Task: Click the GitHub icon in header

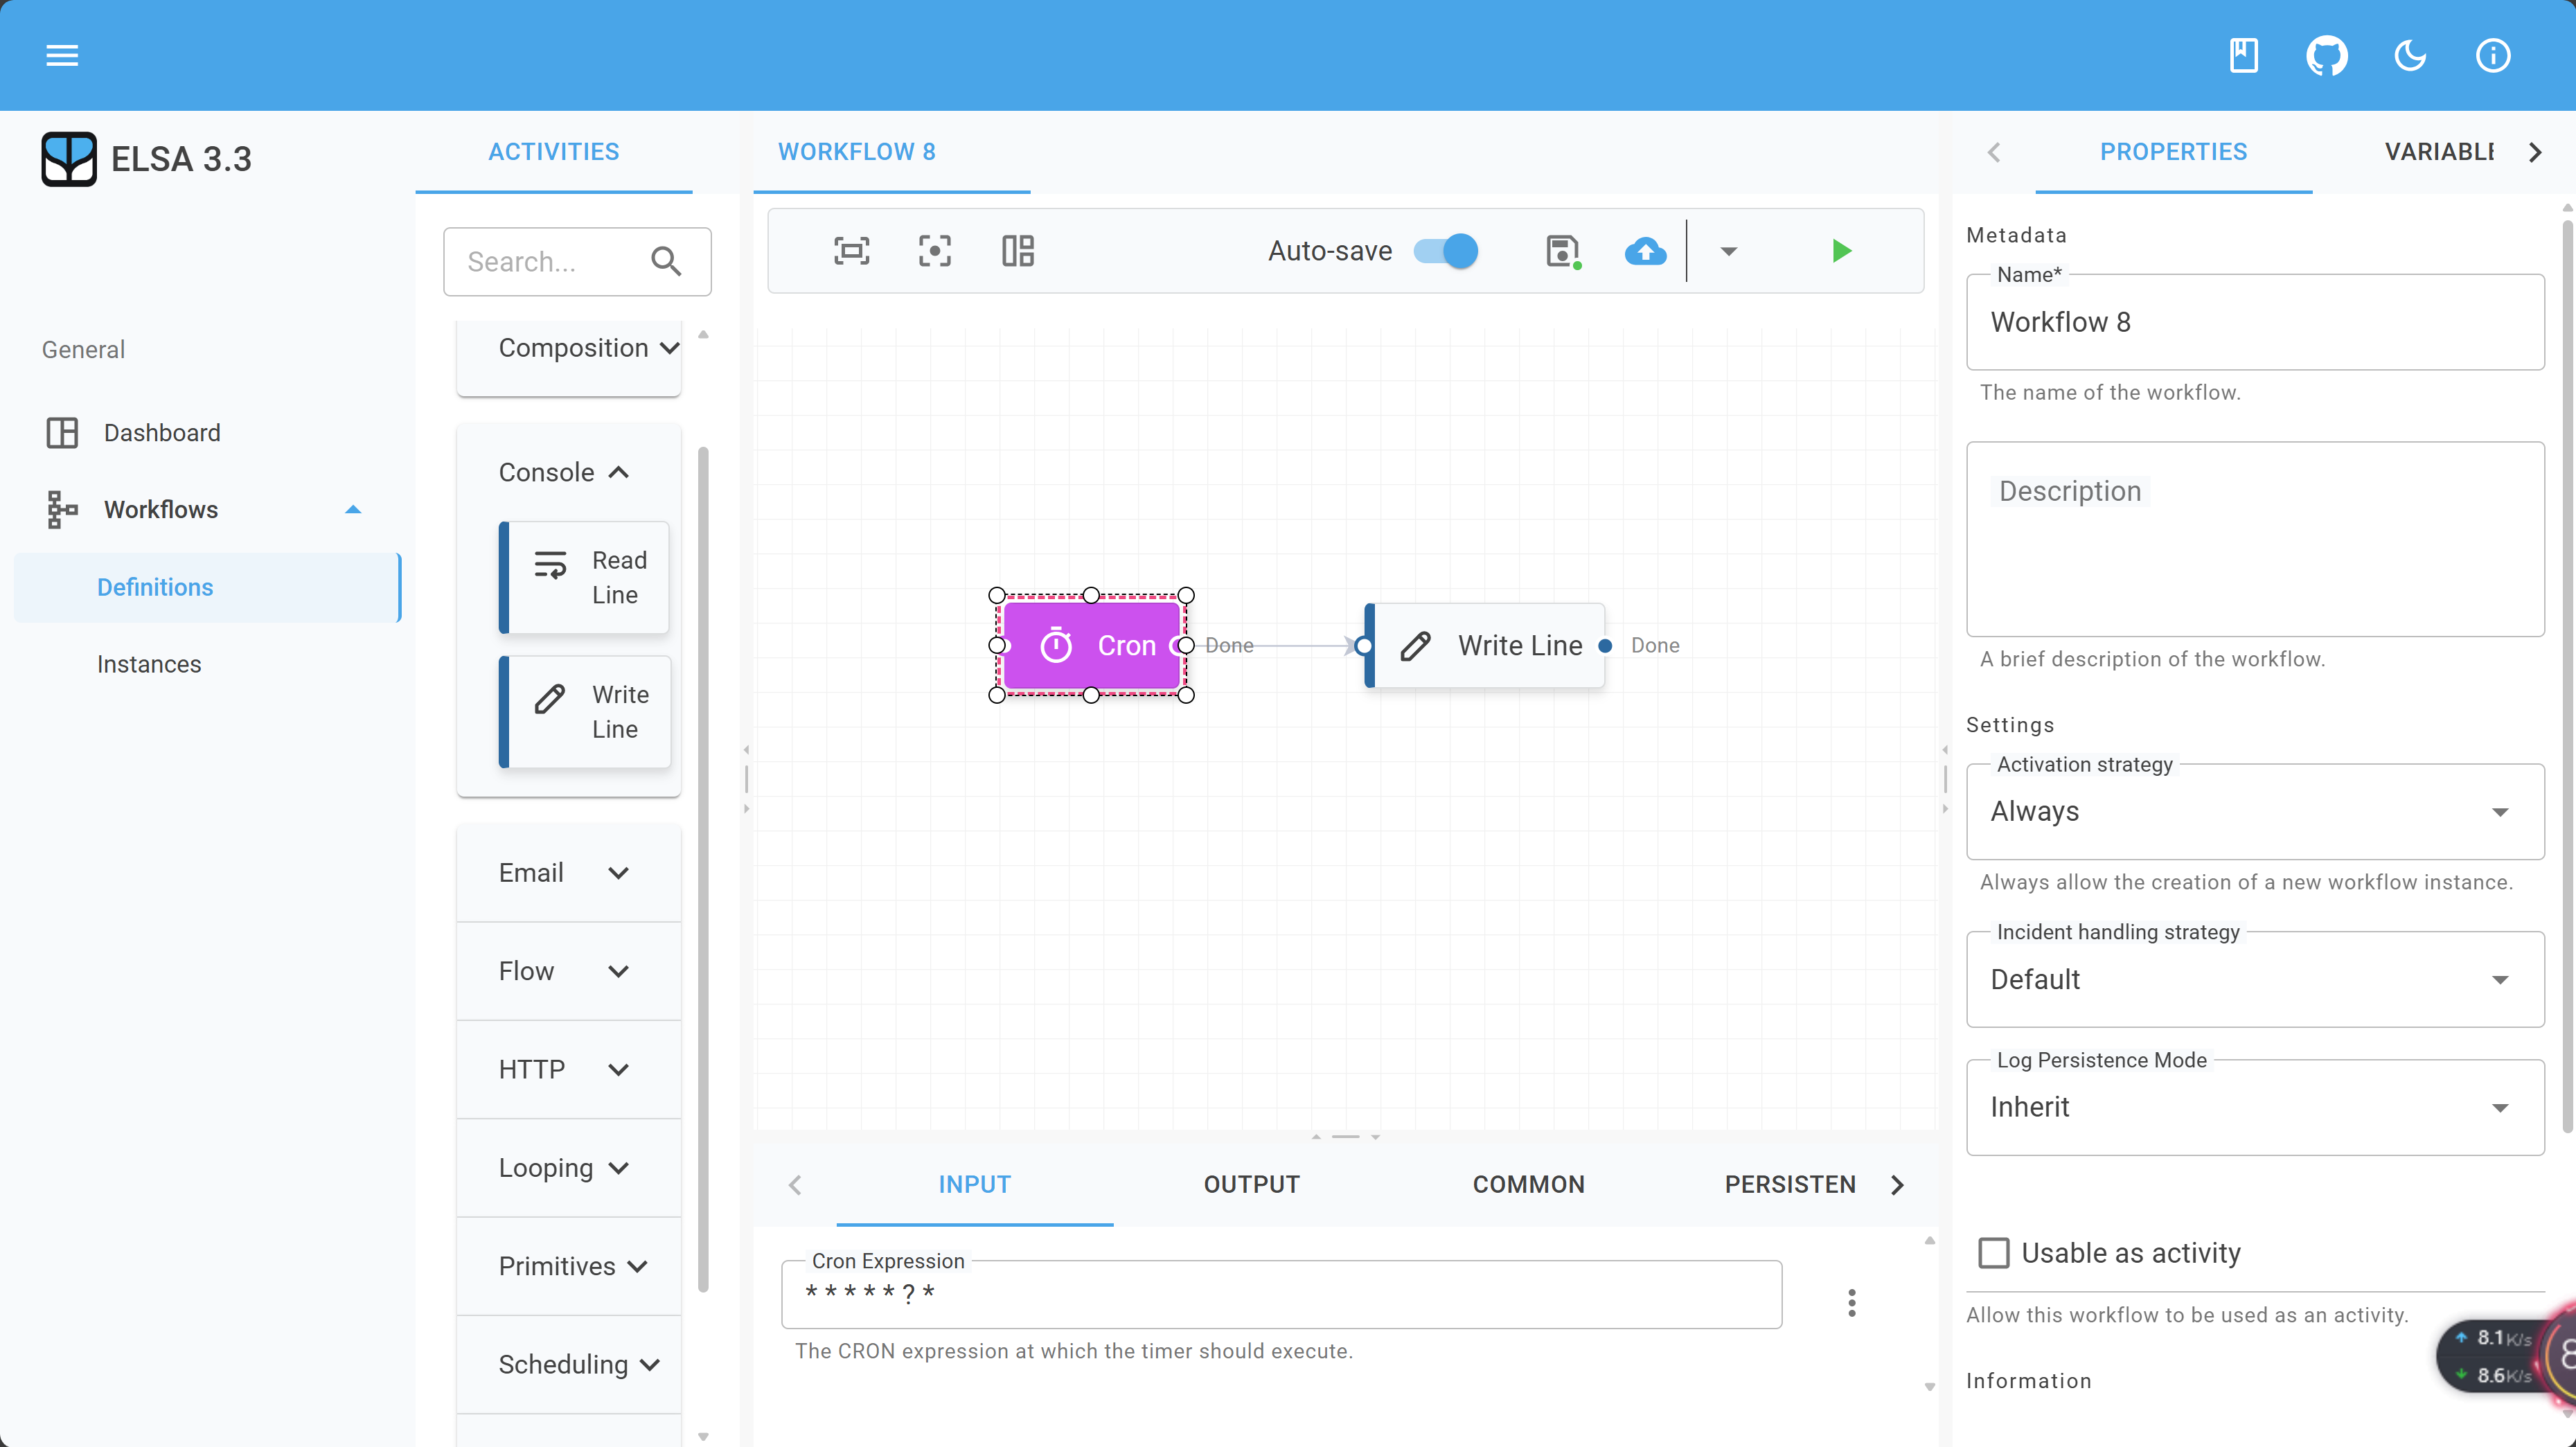Action: pyautogui.click(x=2326, y=55)
